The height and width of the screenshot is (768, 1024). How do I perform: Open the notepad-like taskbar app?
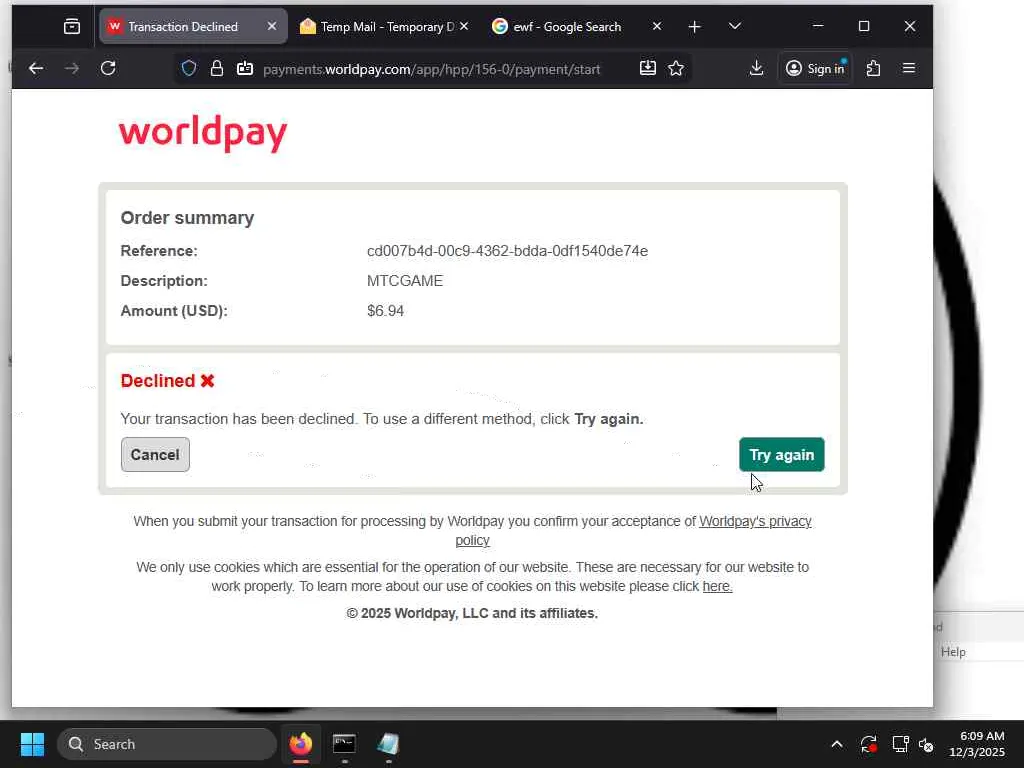click(388, 744)
